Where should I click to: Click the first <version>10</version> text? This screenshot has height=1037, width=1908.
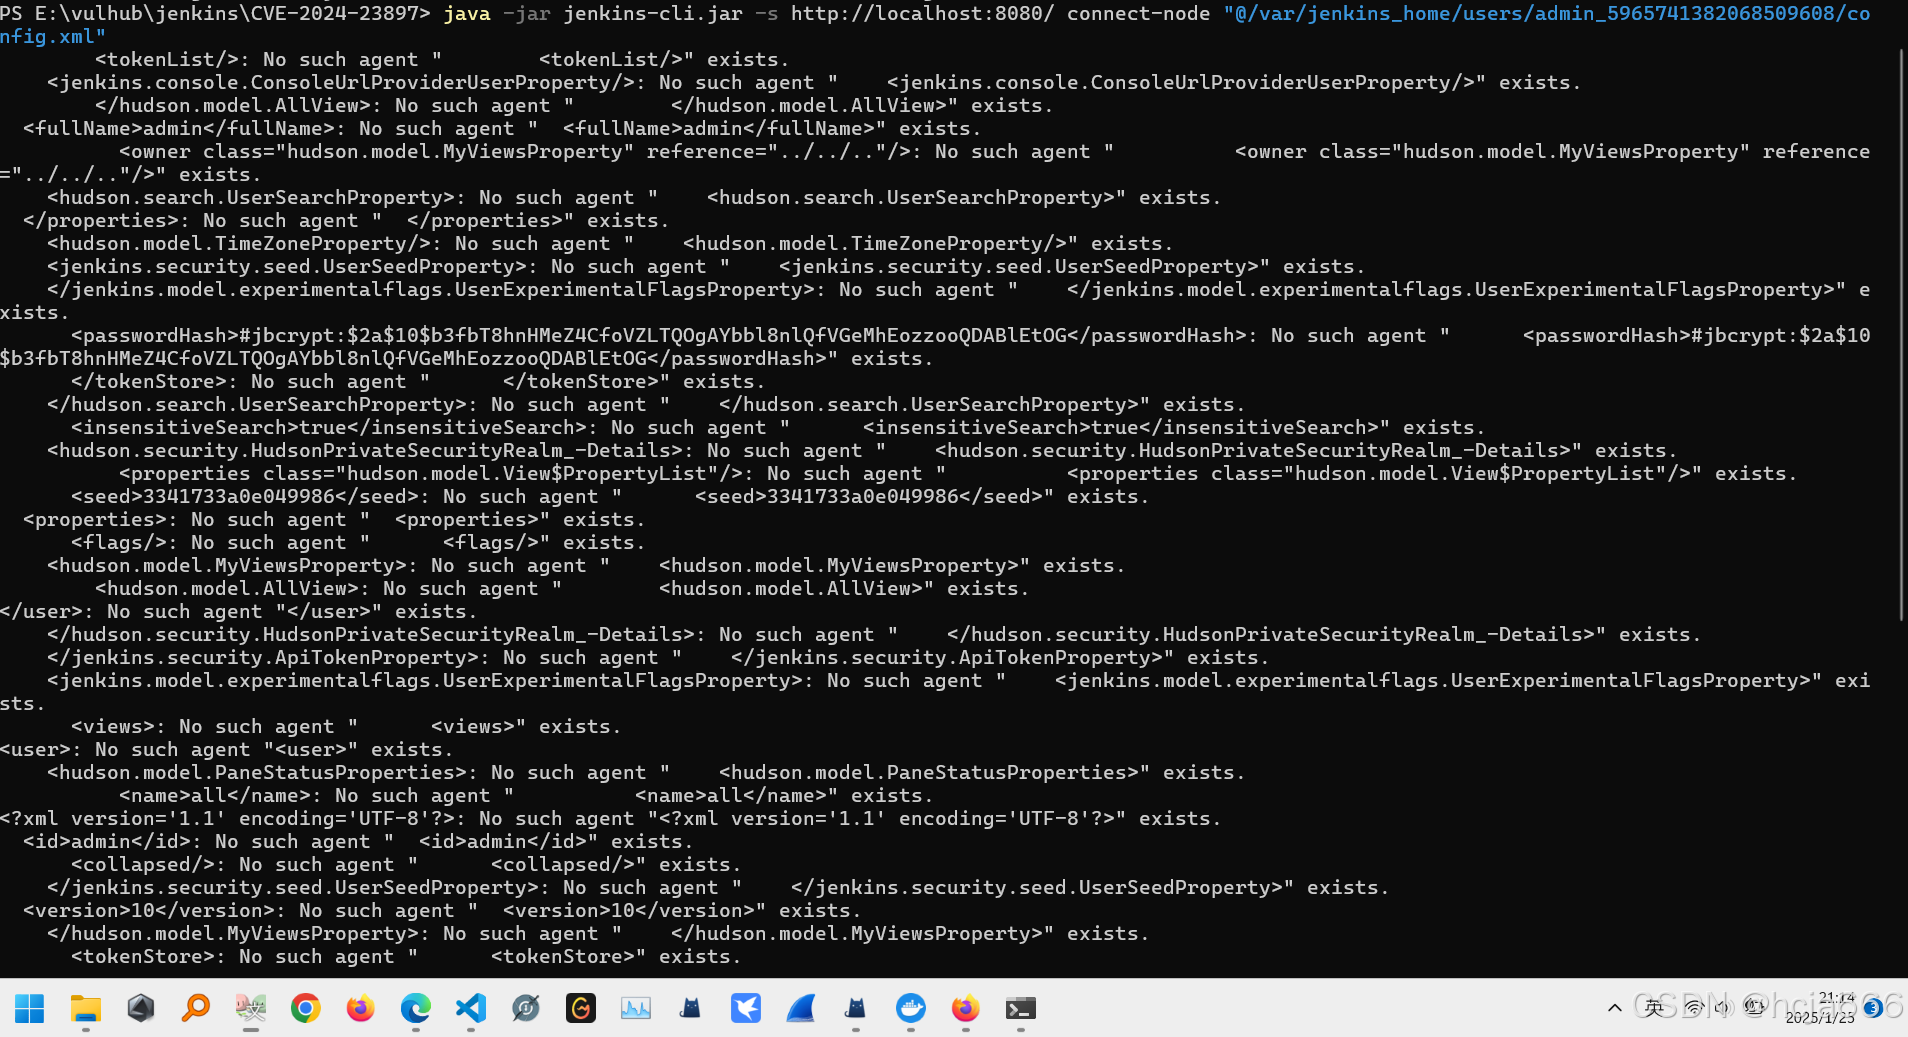(x=149, y=910)
